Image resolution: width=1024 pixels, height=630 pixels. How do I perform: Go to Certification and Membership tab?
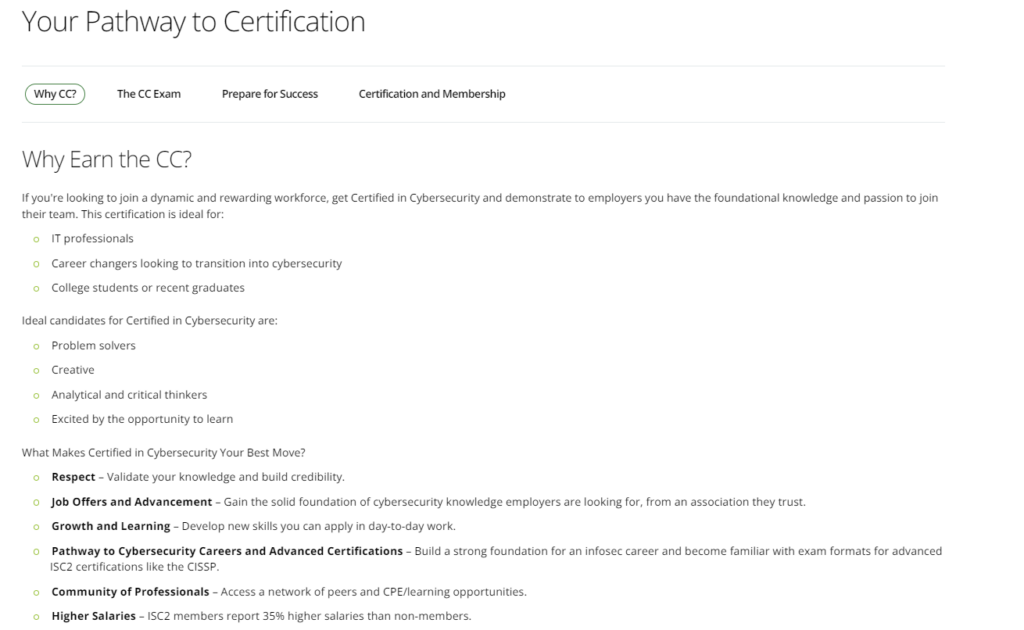point(432,94)
